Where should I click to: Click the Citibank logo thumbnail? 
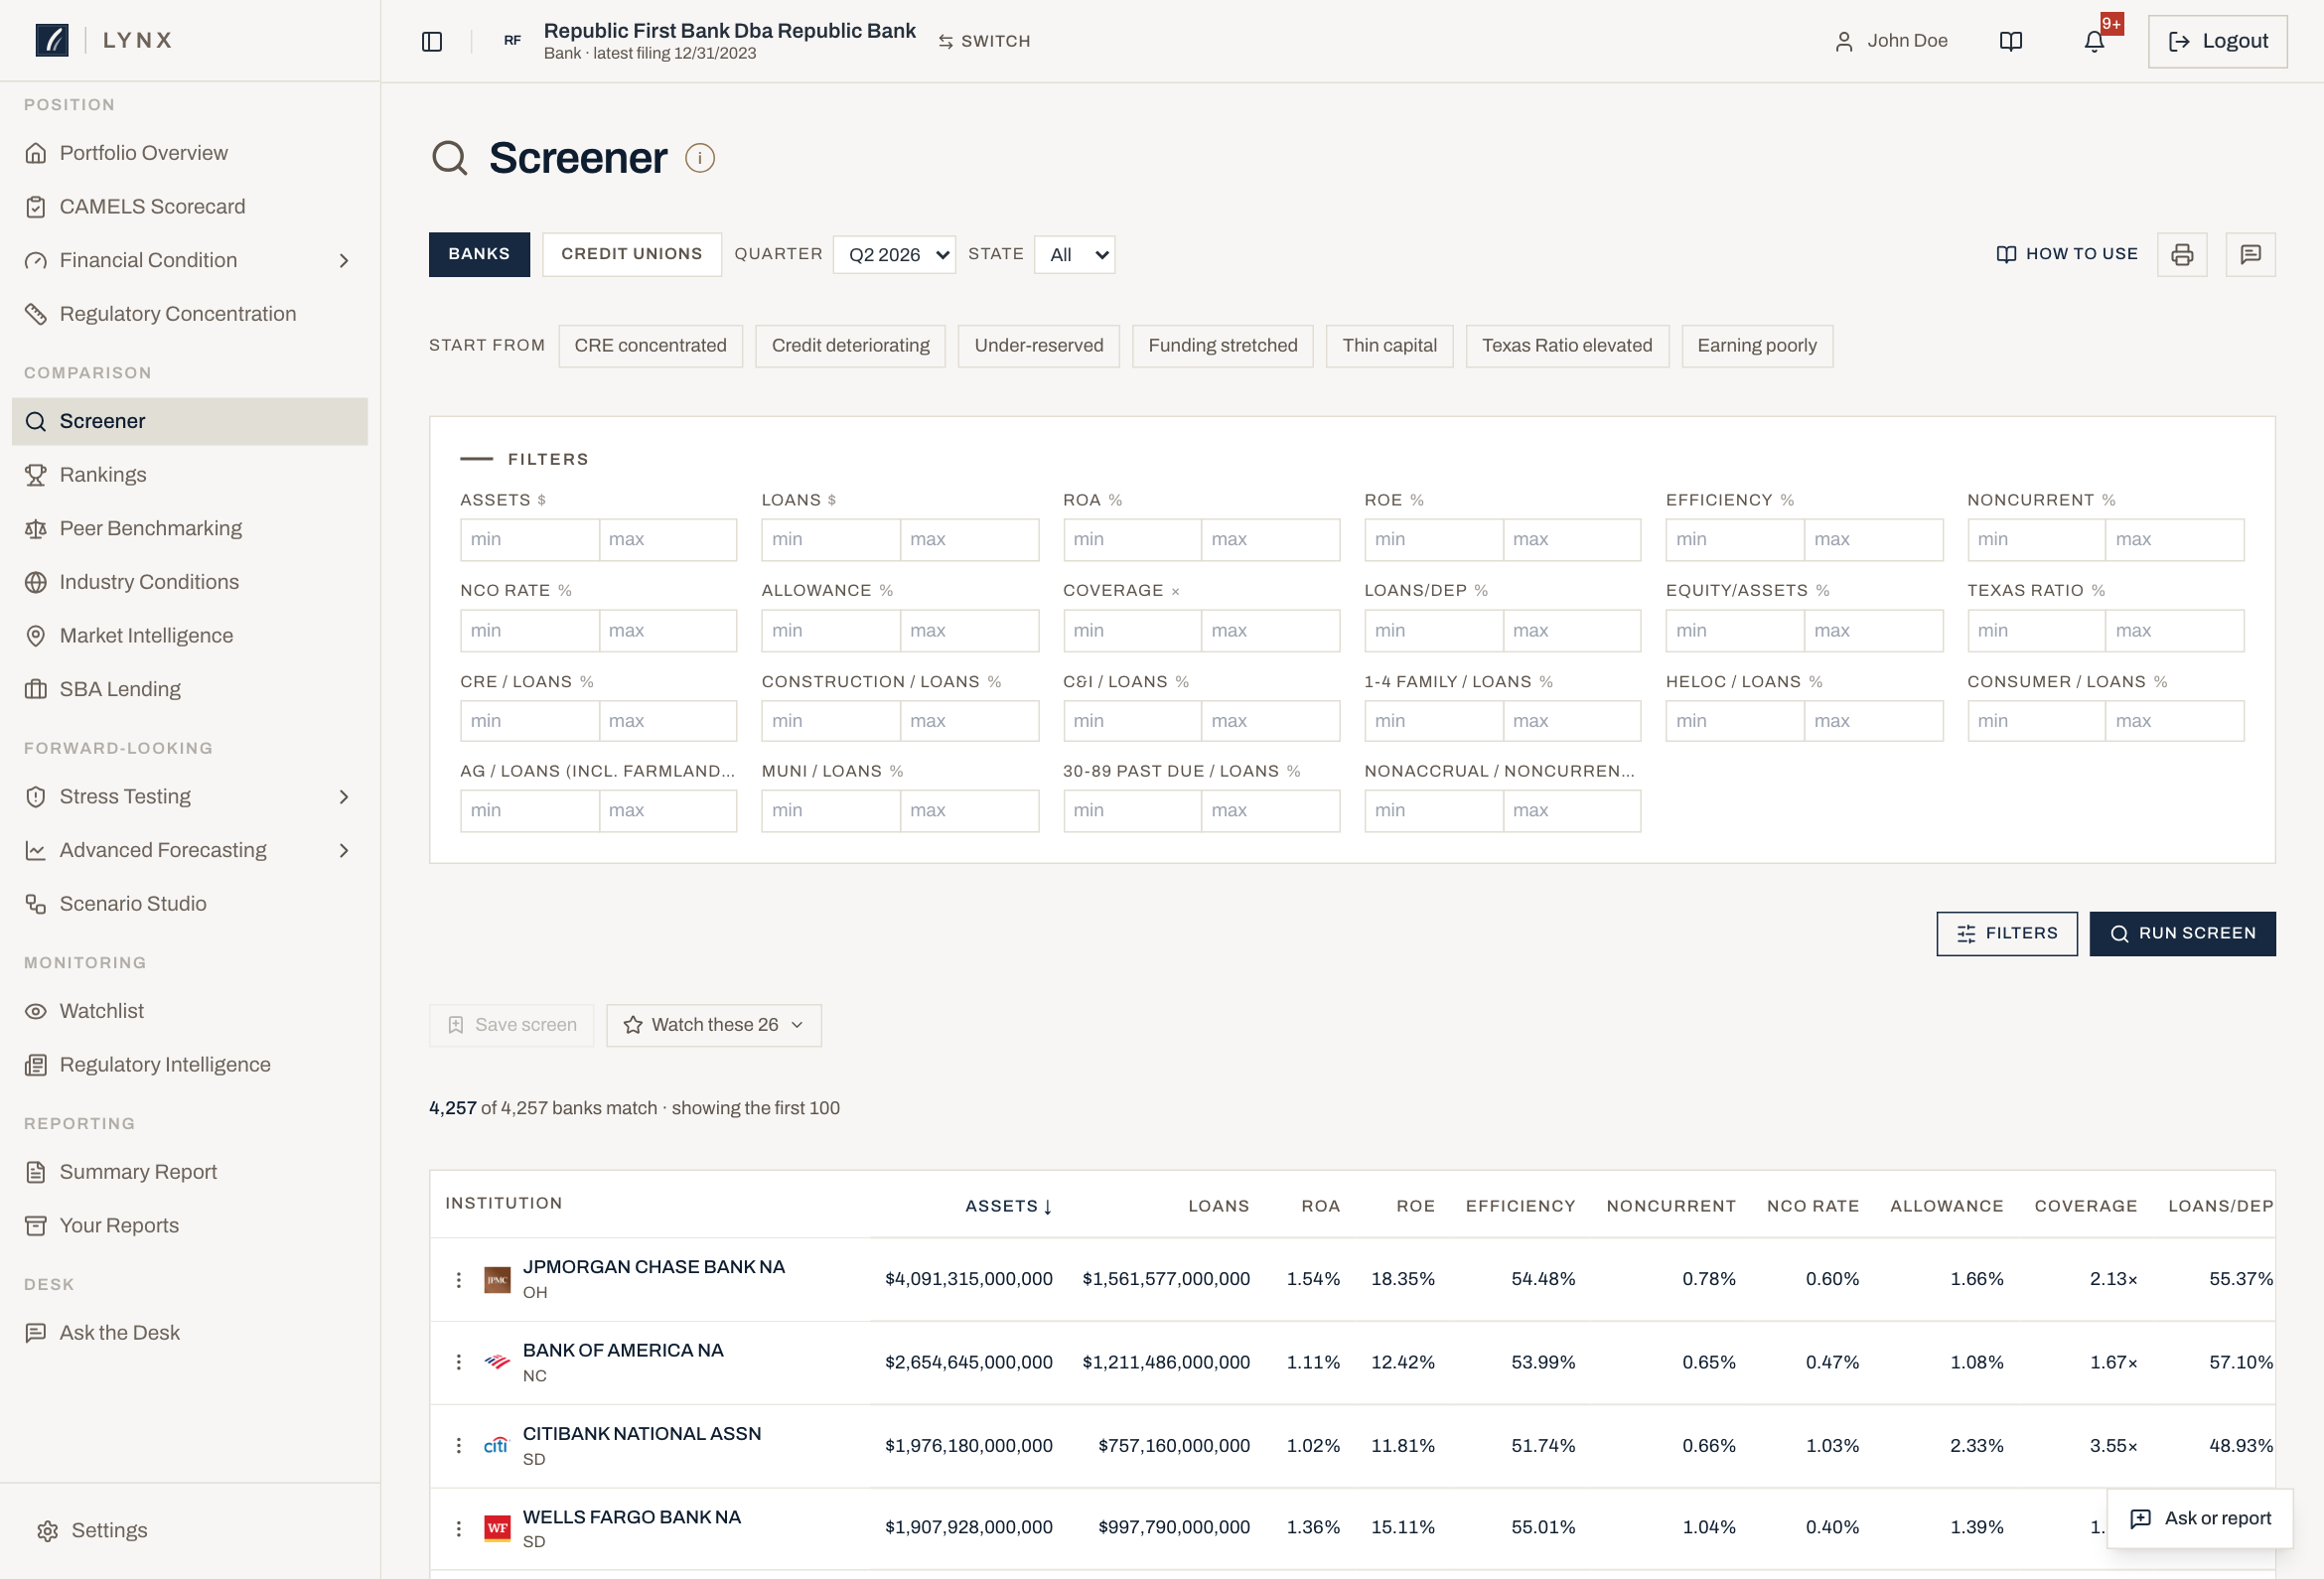point(497,1445)
